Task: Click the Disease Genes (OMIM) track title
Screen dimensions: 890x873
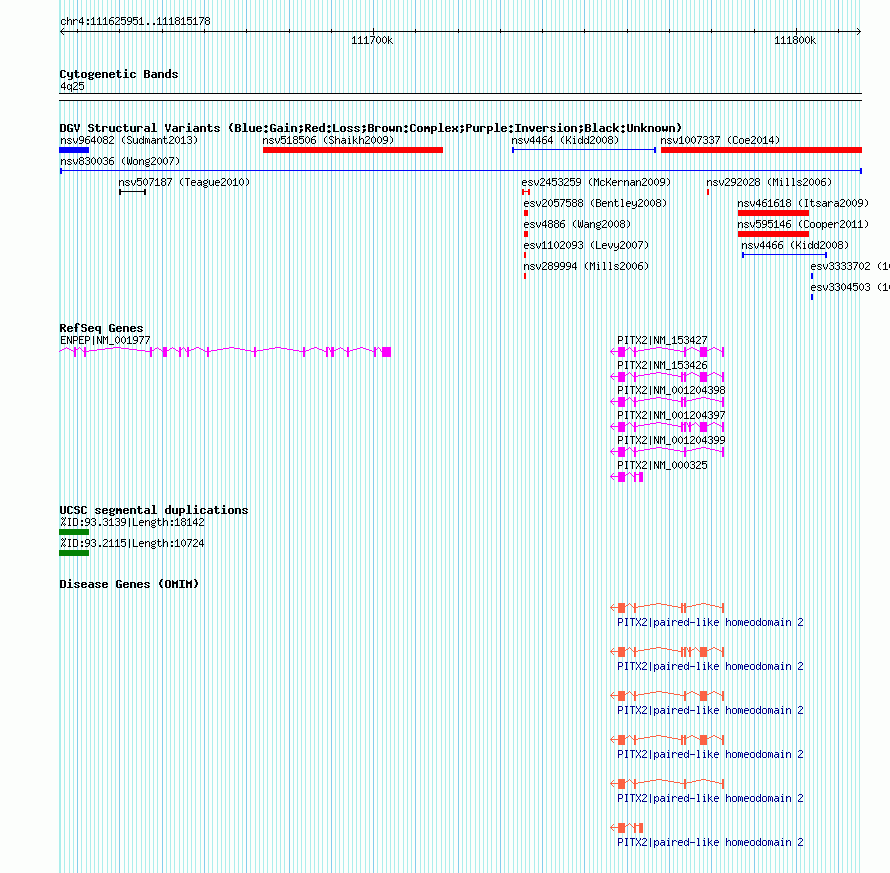Action: pos(129,584)
